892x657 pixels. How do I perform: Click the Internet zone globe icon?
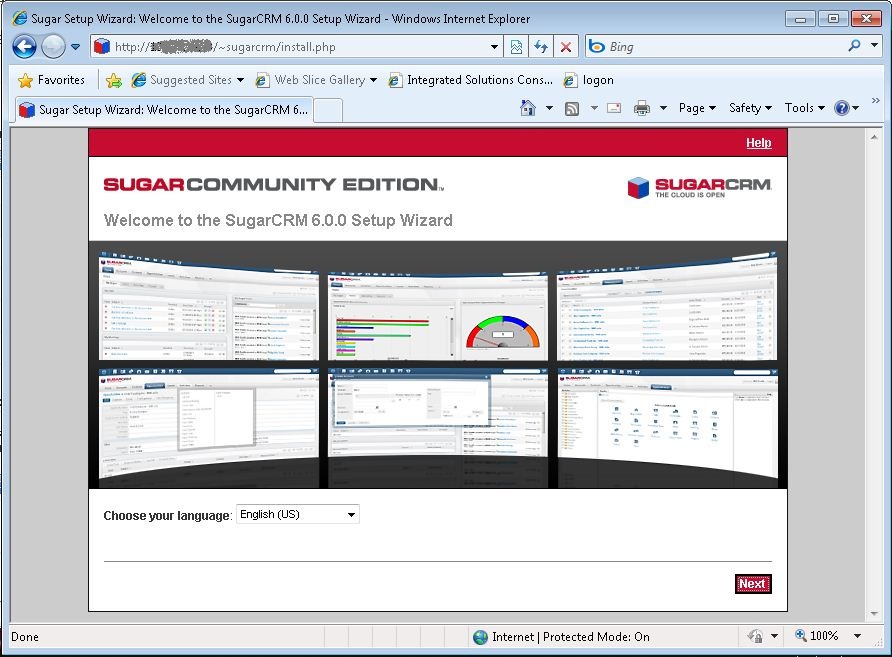click(481, 637)
